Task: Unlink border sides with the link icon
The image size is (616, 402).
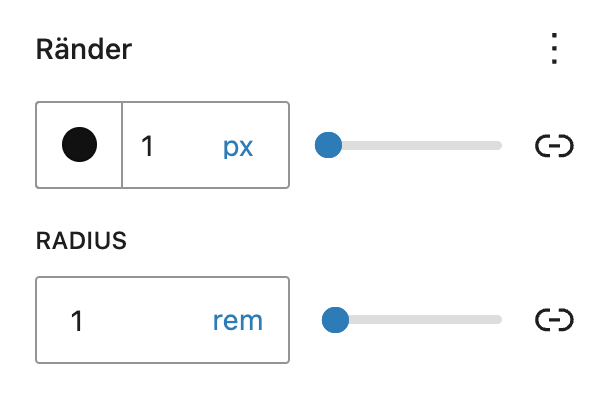Action: [x=554, y=146]
